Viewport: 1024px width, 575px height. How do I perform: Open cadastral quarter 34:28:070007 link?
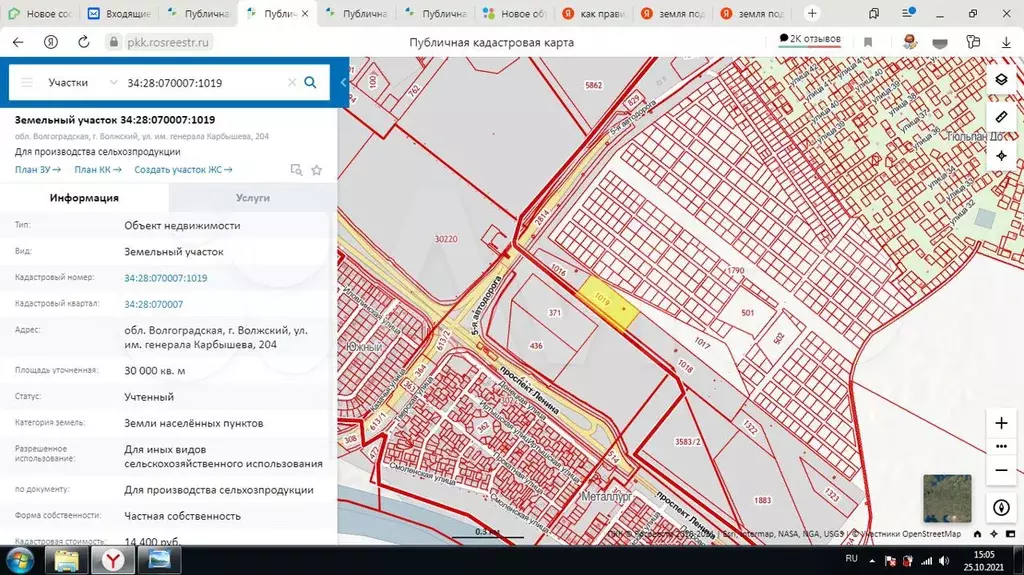click(153, 304)
